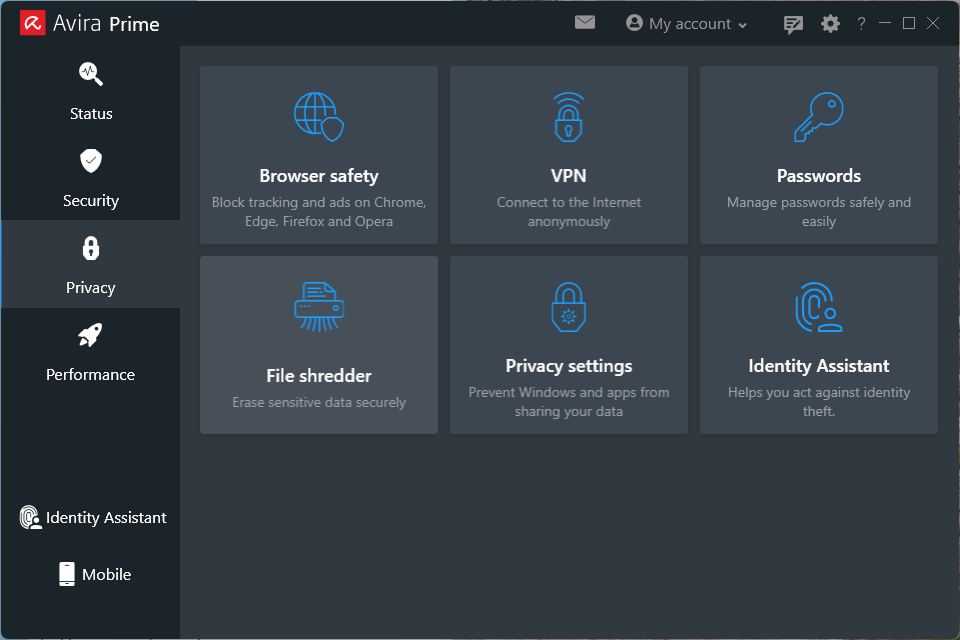Image resolution: width=960 pixels, height=640 pixels.
Task: Click the Avira Prime title text
Action: coord(106,23)
